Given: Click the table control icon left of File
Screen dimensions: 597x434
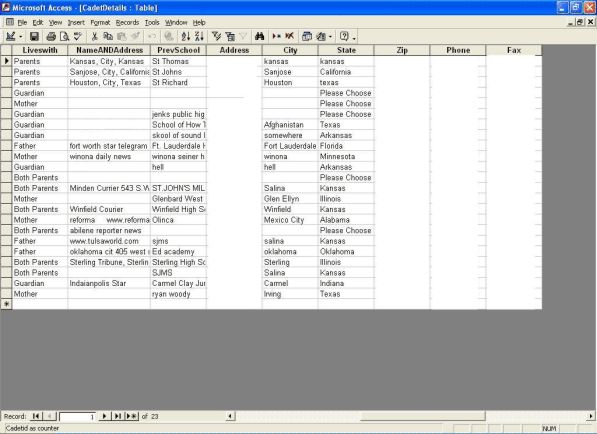Looking at the screenshot, I should pos(10,22).
